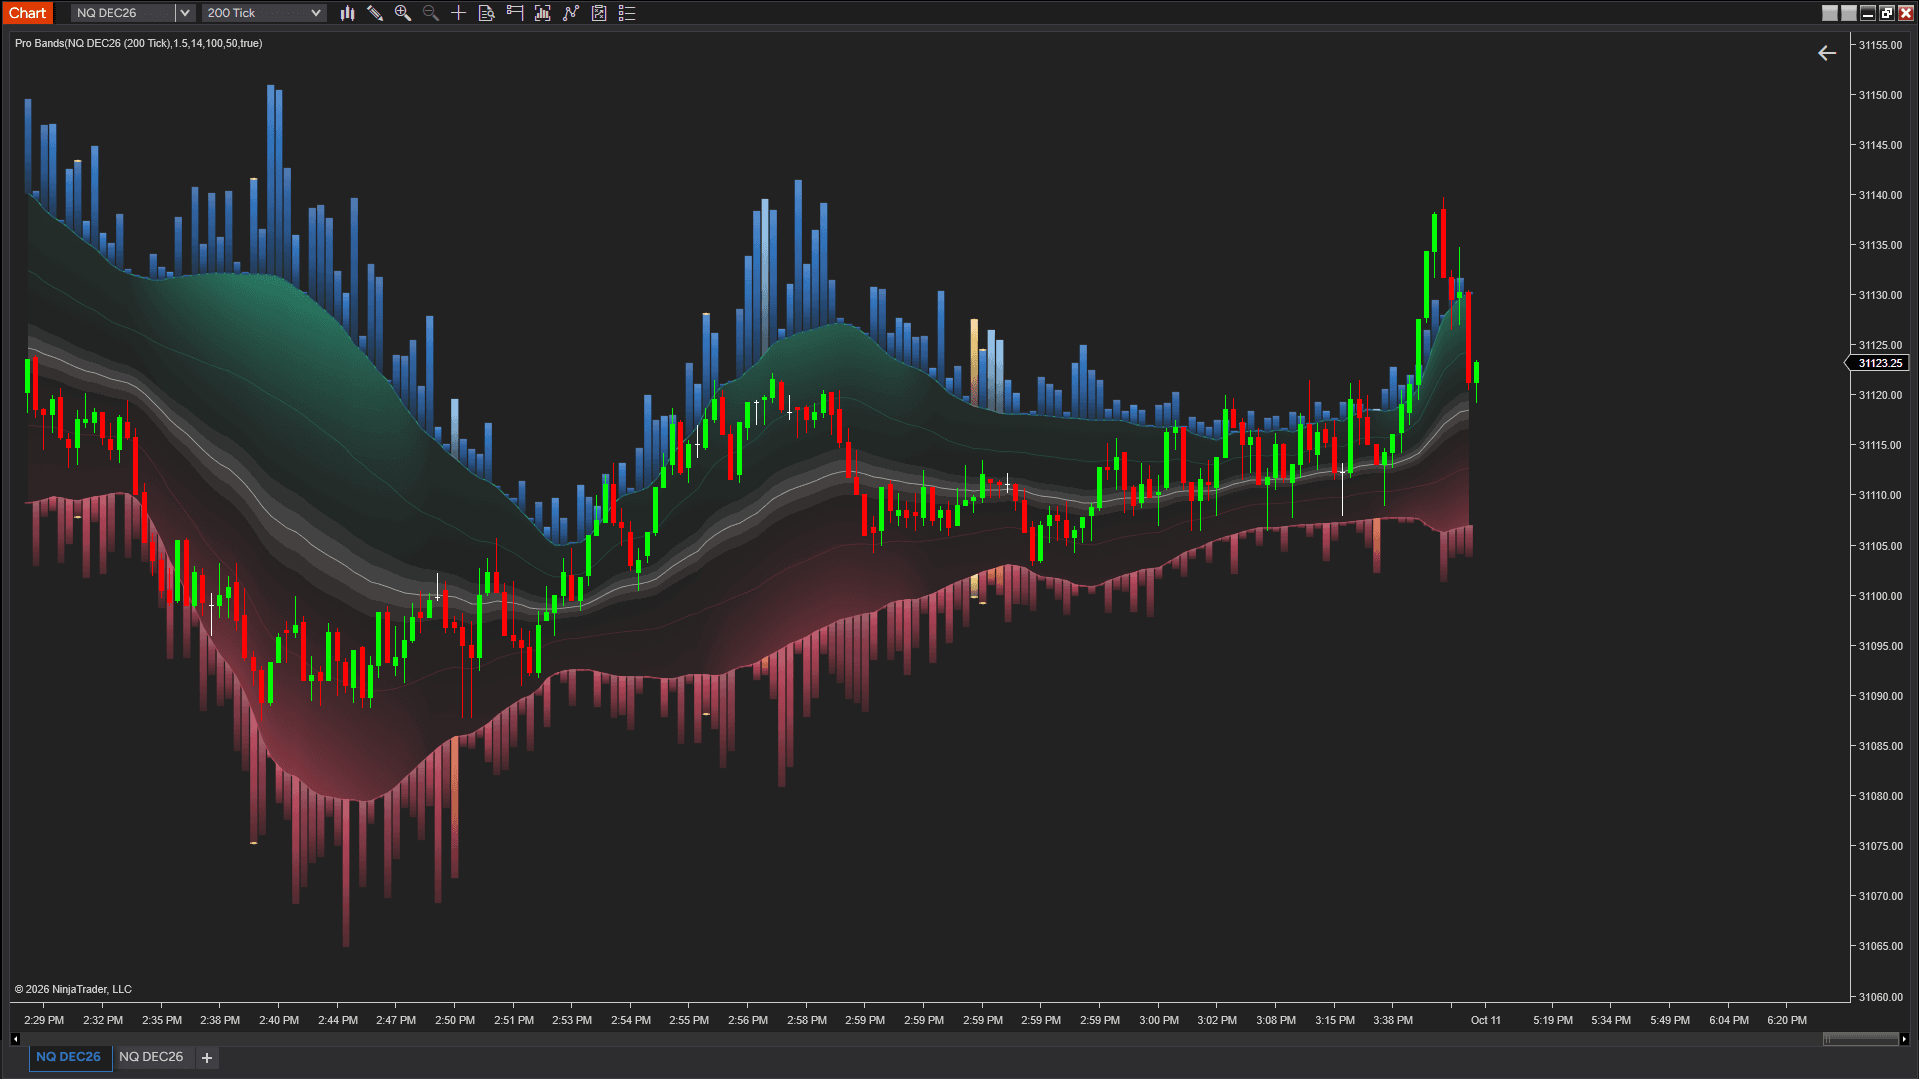1919x1079 pixels.
Task: Open the chart Properties icon
Action: click(599, 13)
